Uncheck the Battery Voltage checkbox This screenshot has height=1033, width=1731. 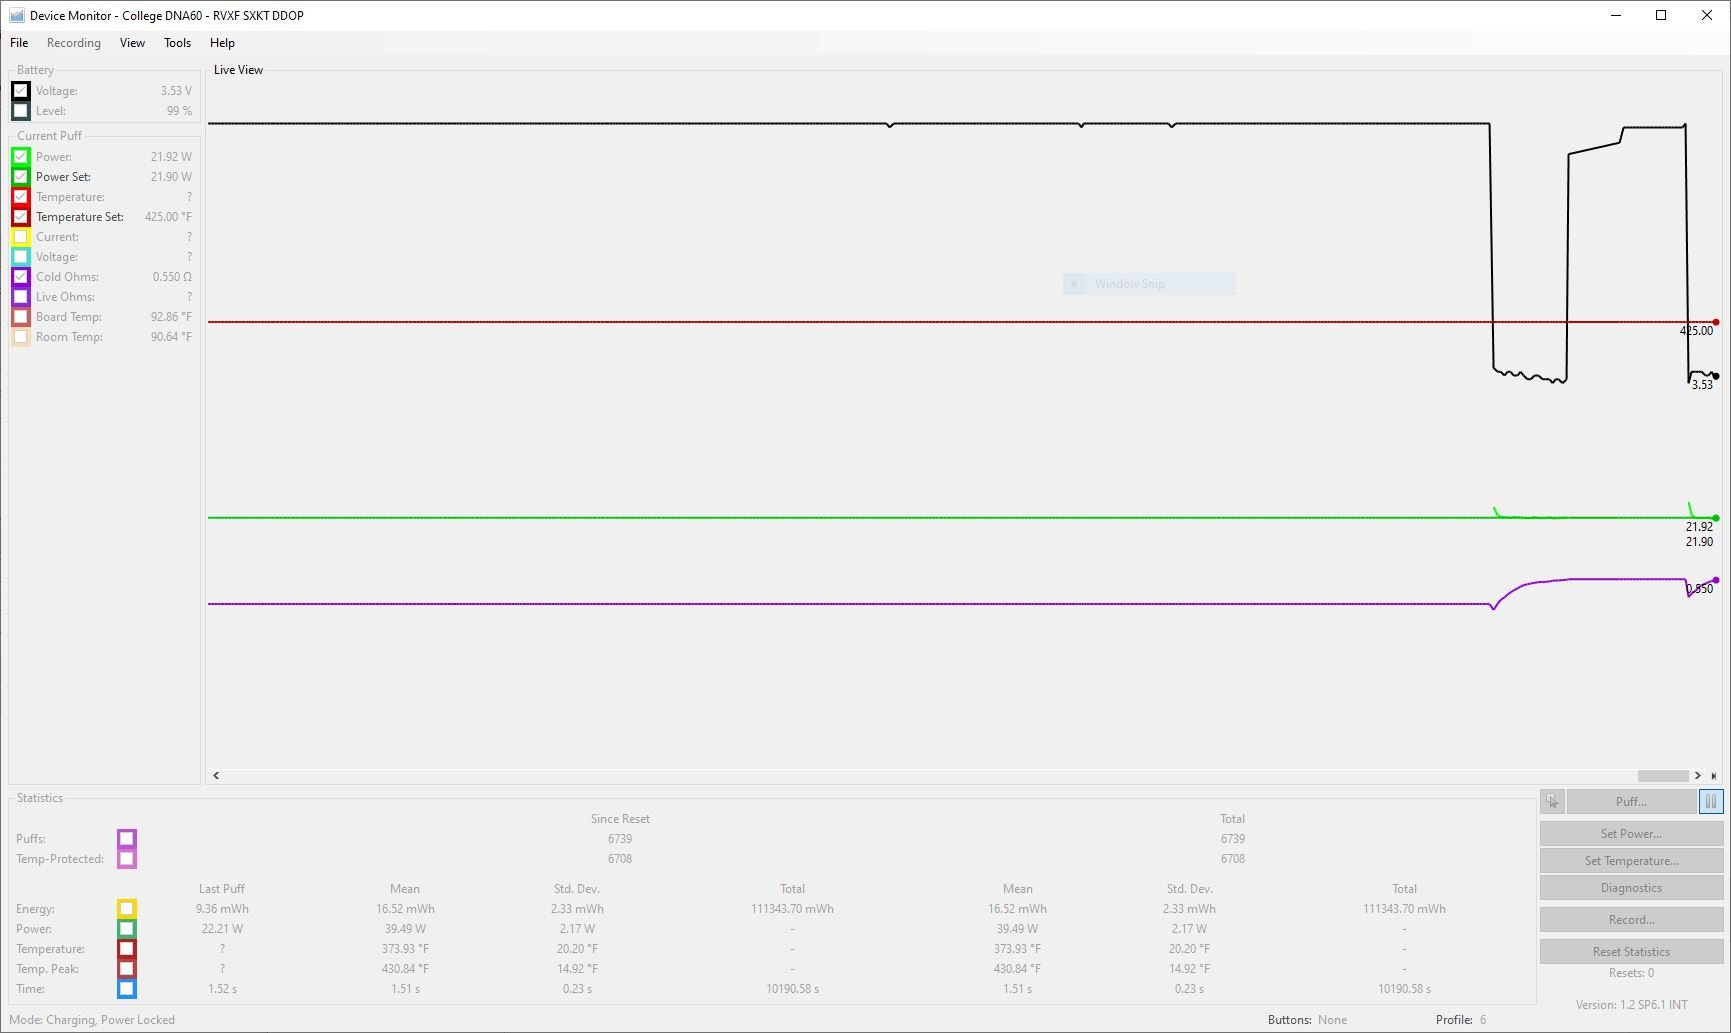(x=20, y=91)
